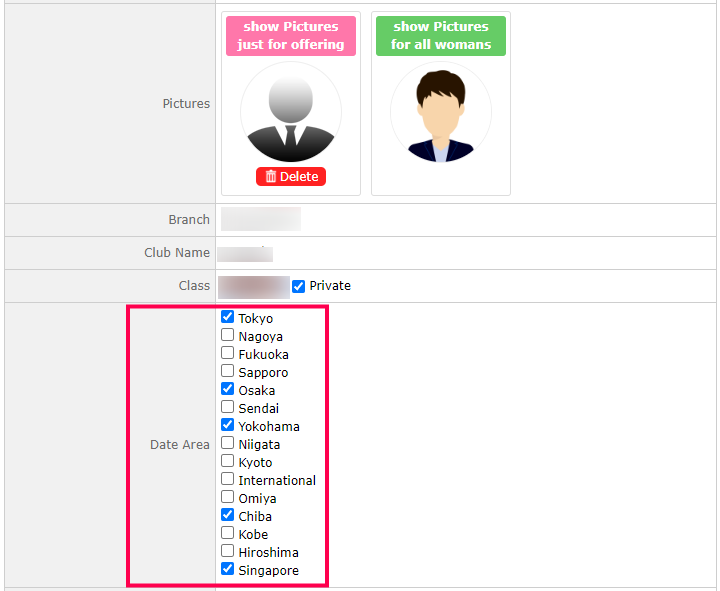This screenshot has height=591, width=720.
Task: Deselect the Chiba checkbox
Action: pyautogui.click(x=228, y=515)
